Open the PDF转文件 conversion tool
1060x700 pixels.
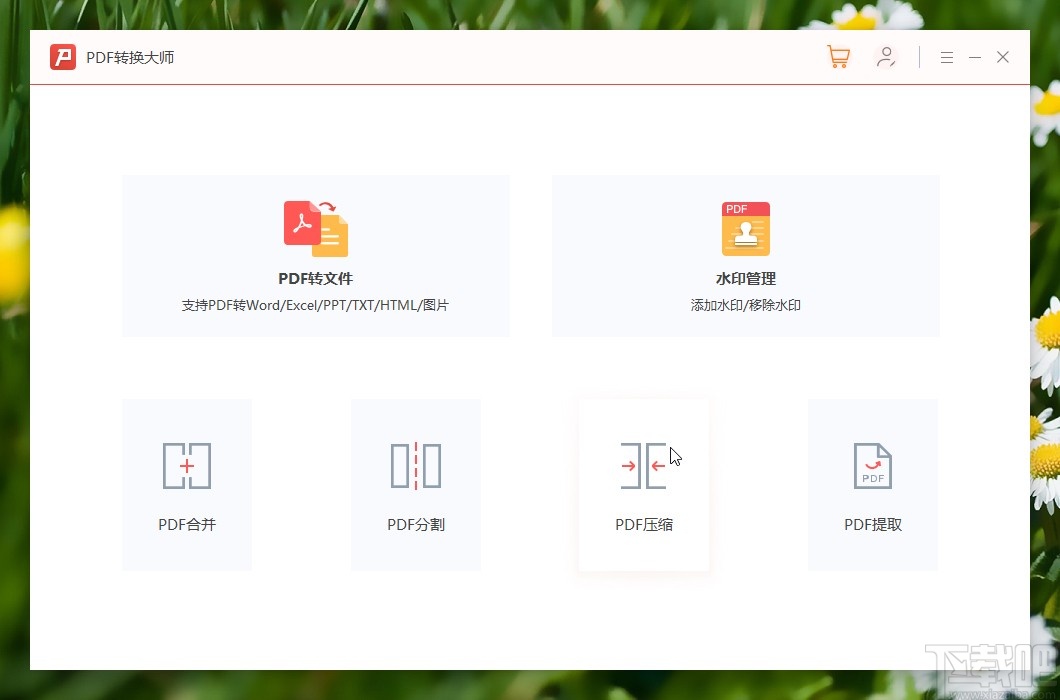click(315, 255)
